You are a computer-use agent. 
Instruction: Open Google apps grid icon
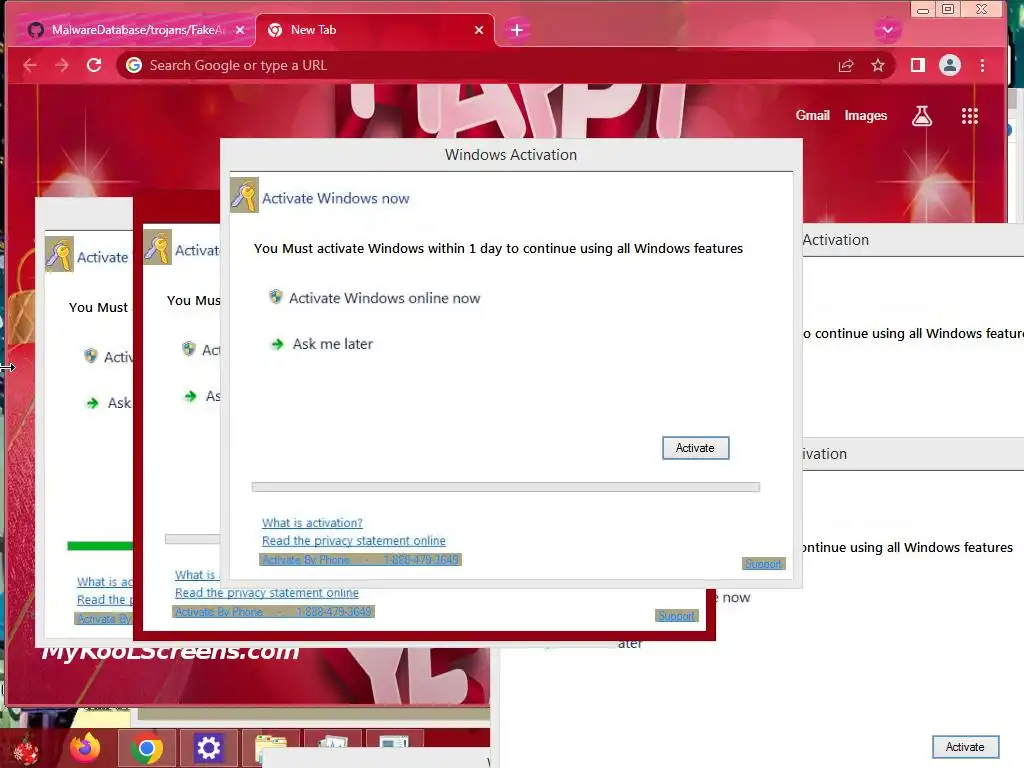click(970, 116)
